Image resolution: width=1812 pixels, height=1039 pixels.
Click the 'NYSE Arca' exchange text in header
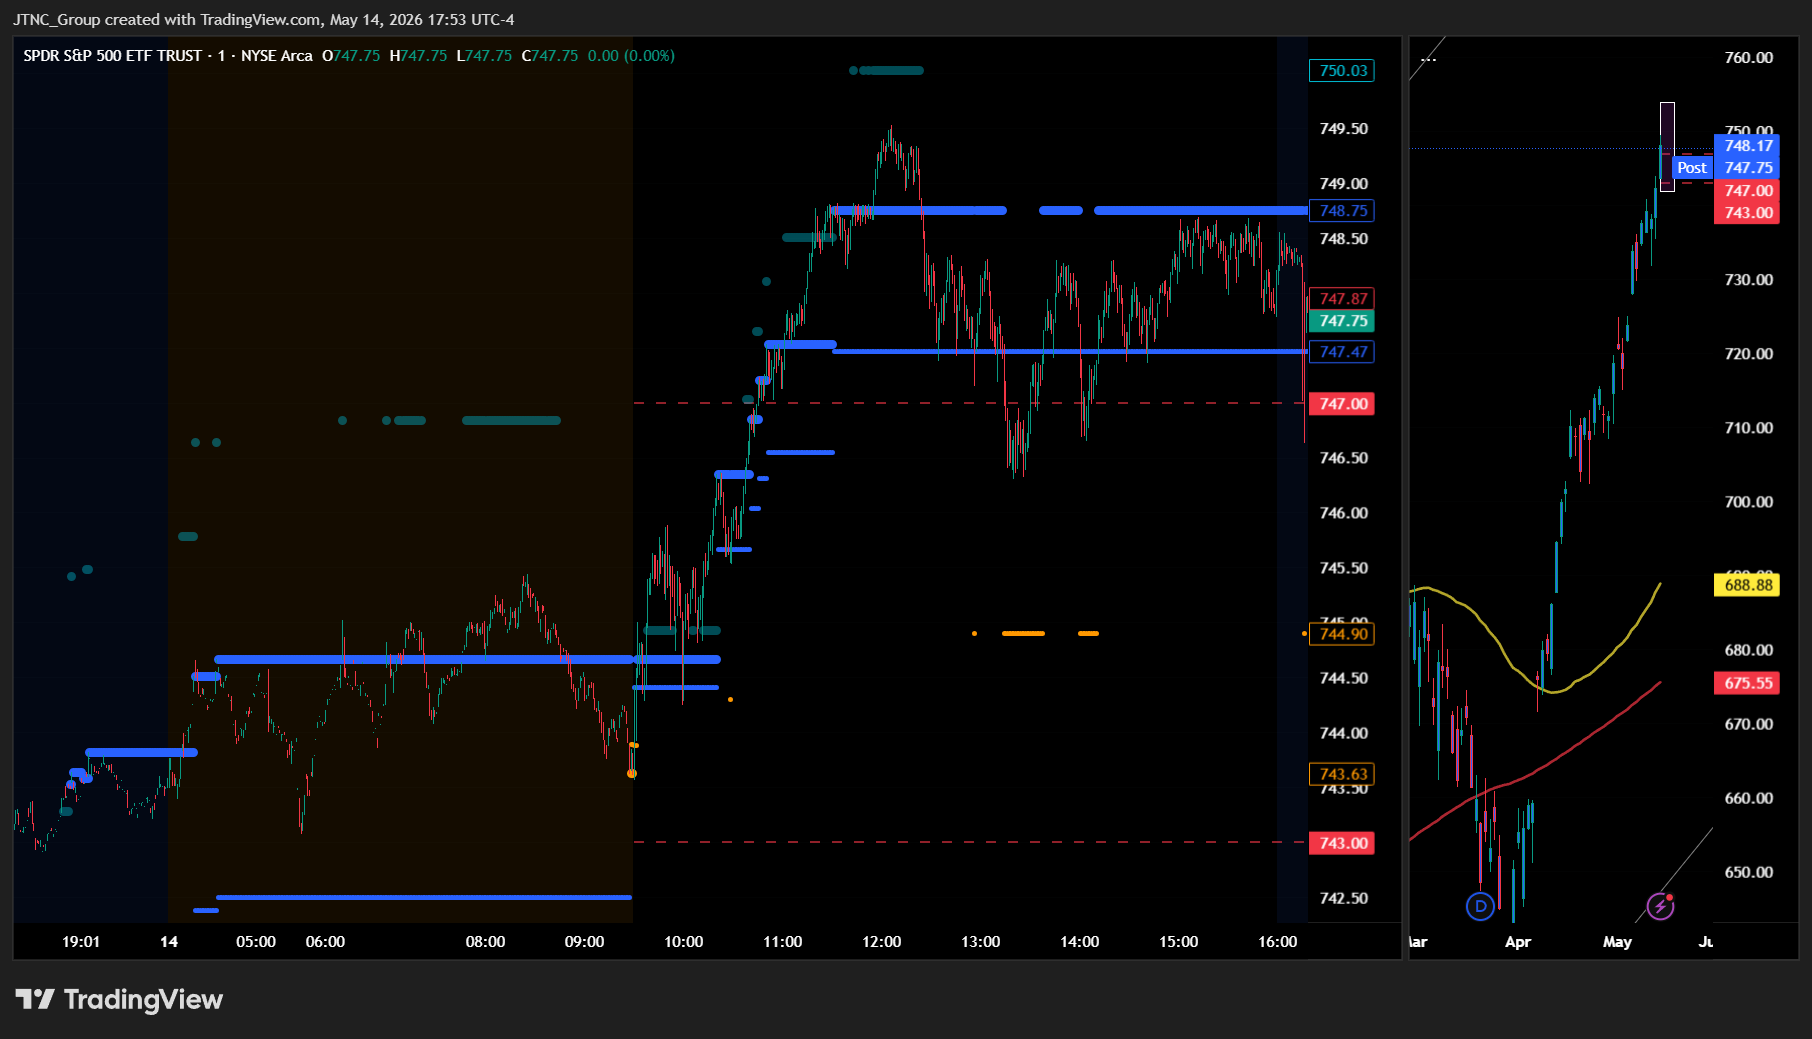pos(277,56)
